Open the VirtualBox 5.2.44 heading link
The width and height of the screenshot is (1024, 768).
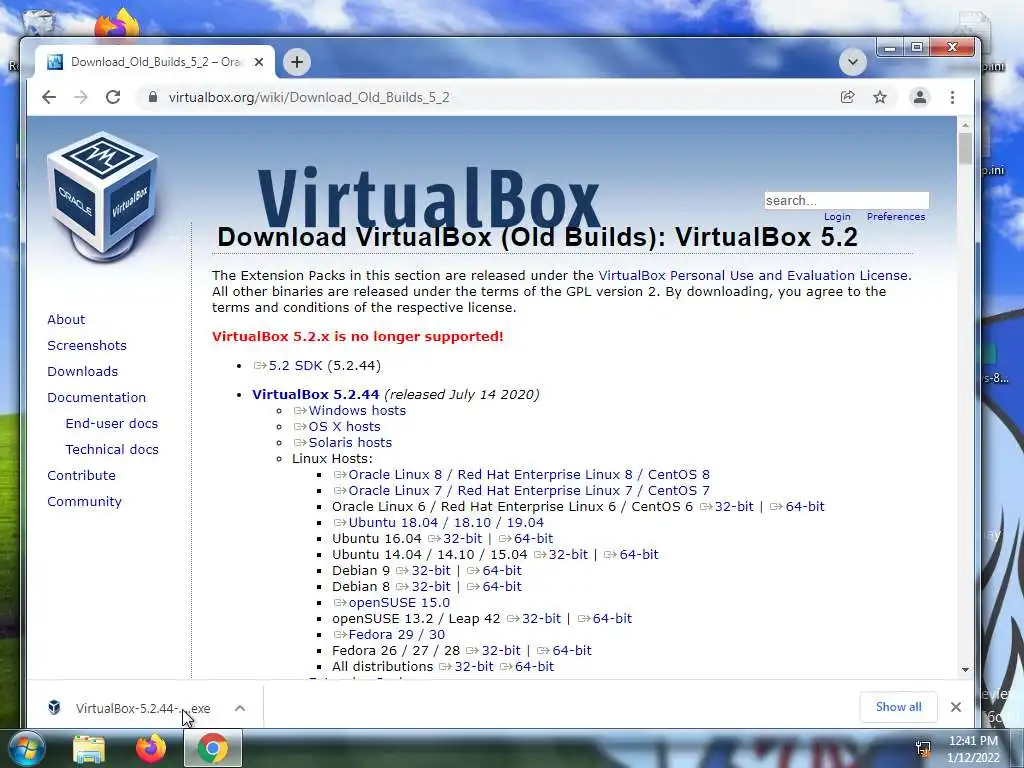click(x=315, y=394)
